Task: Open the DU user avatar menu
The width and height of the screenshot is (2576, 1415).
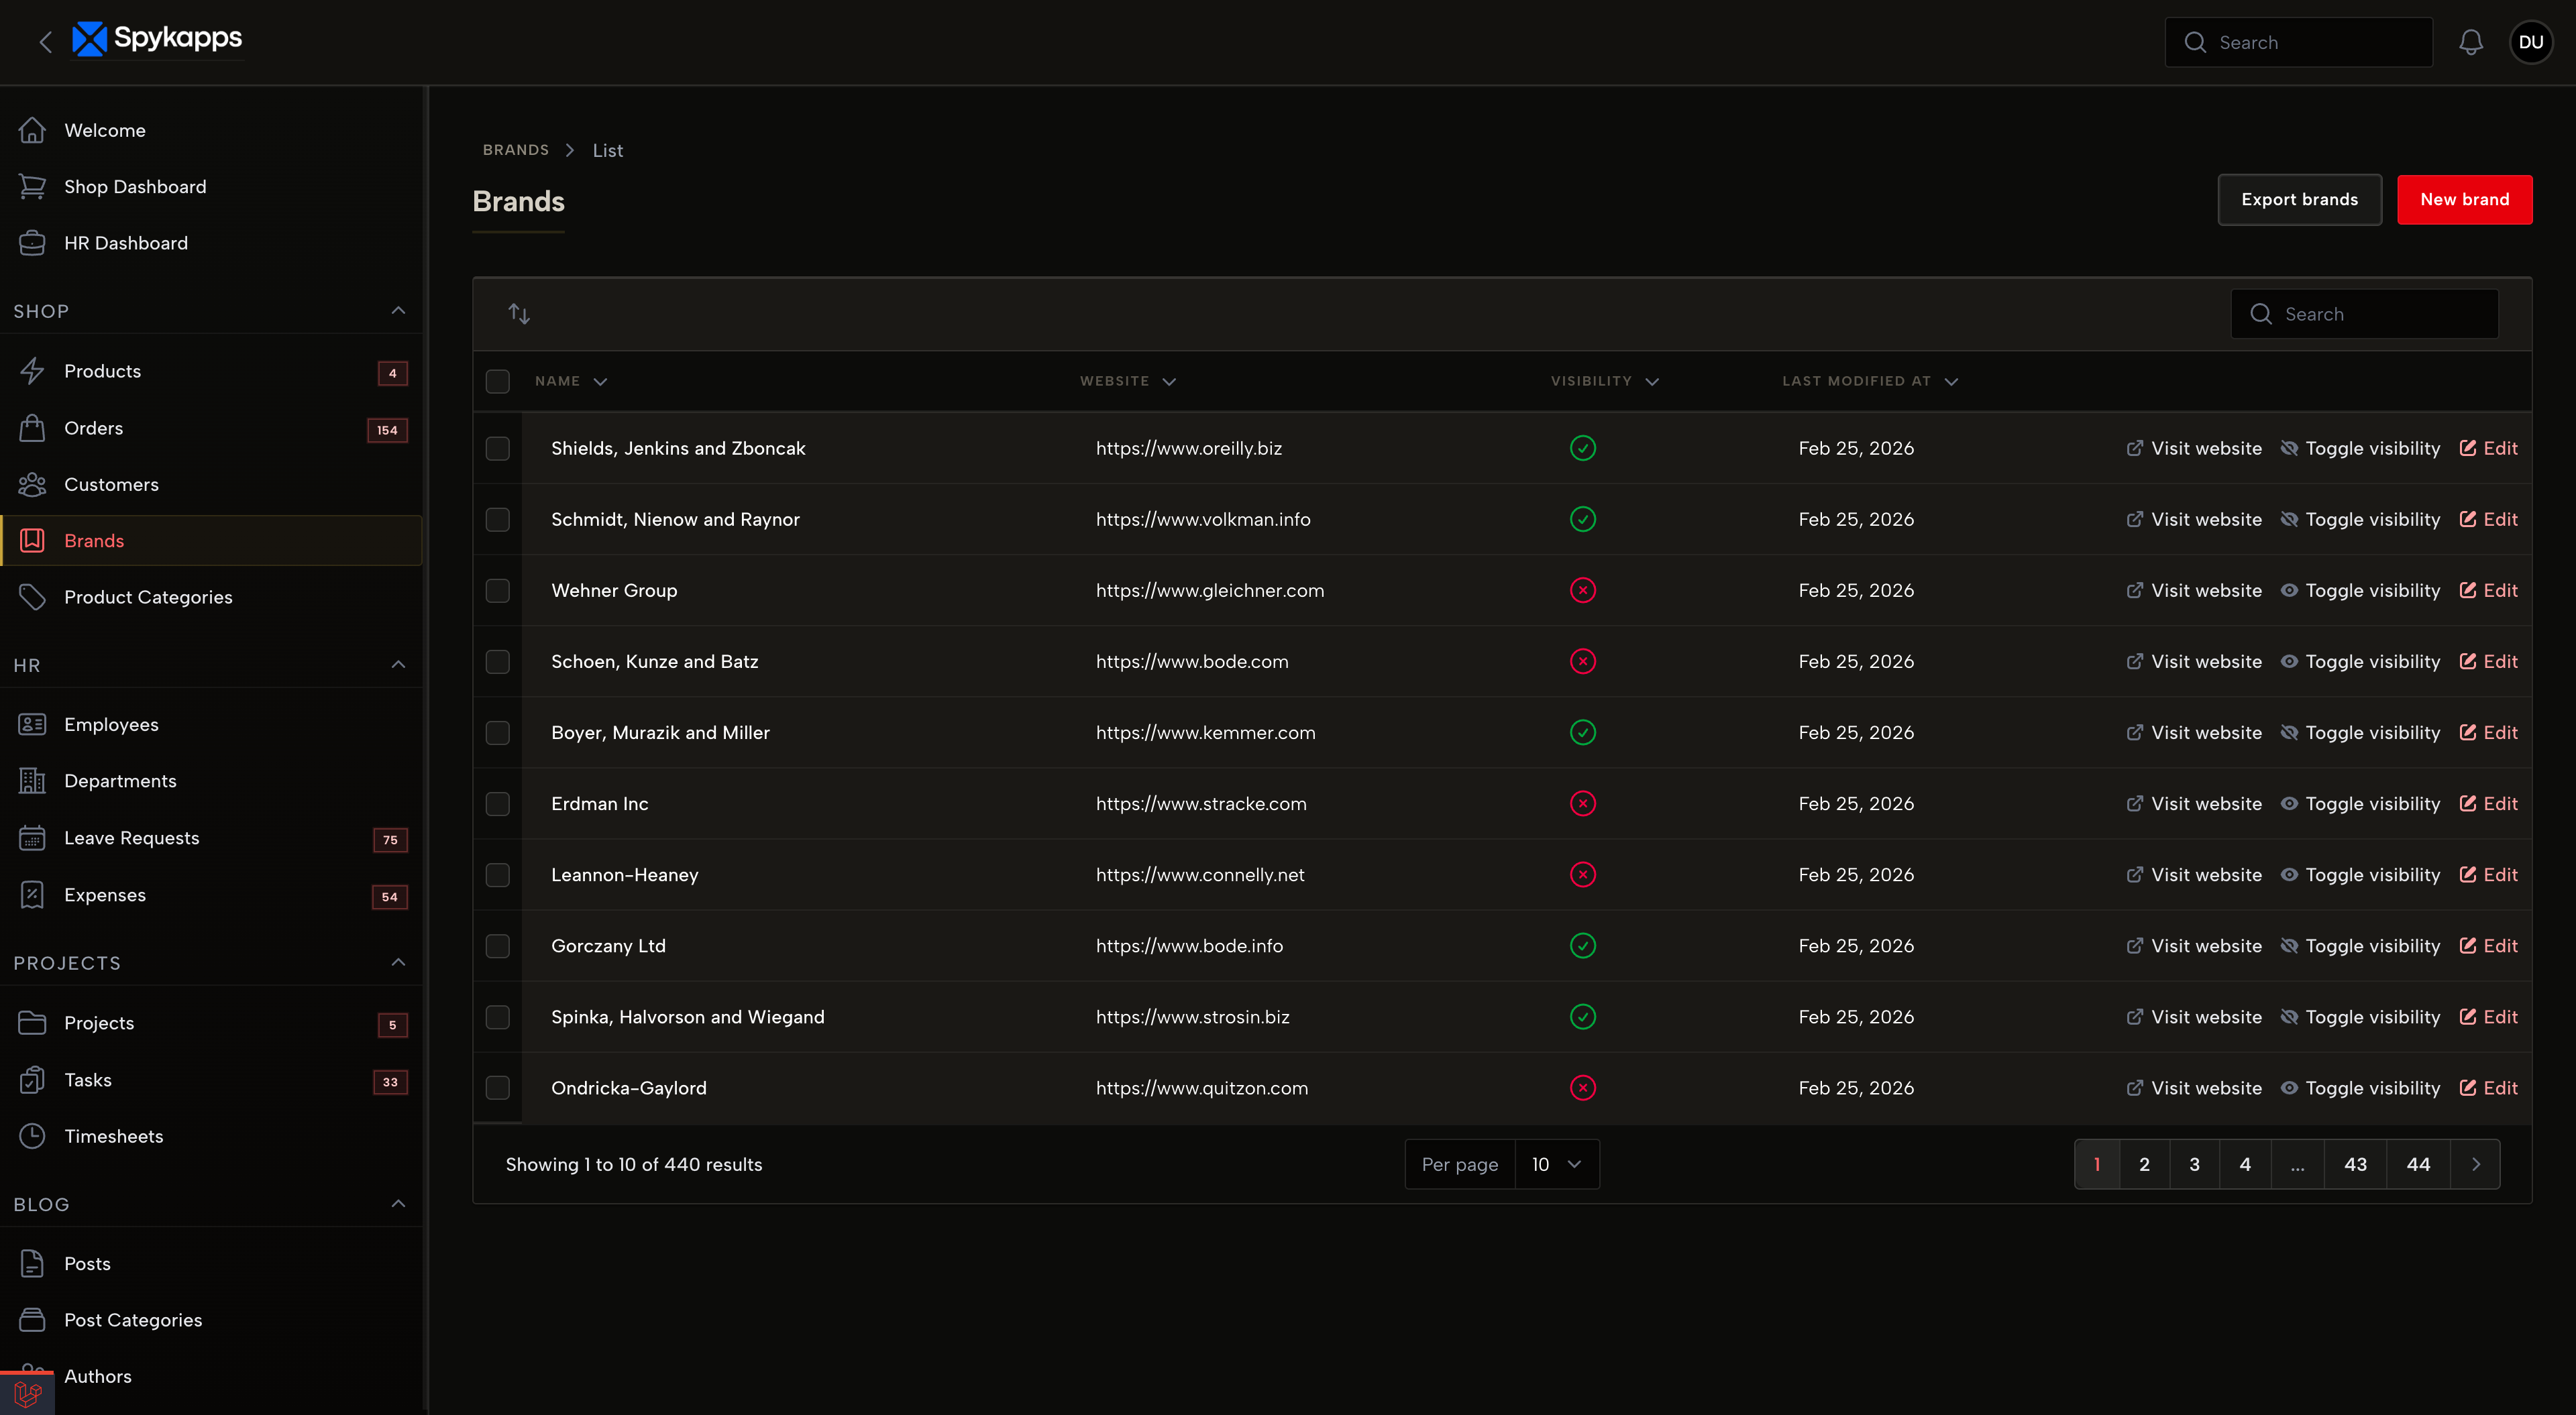Action: [x=2530, y=42]
